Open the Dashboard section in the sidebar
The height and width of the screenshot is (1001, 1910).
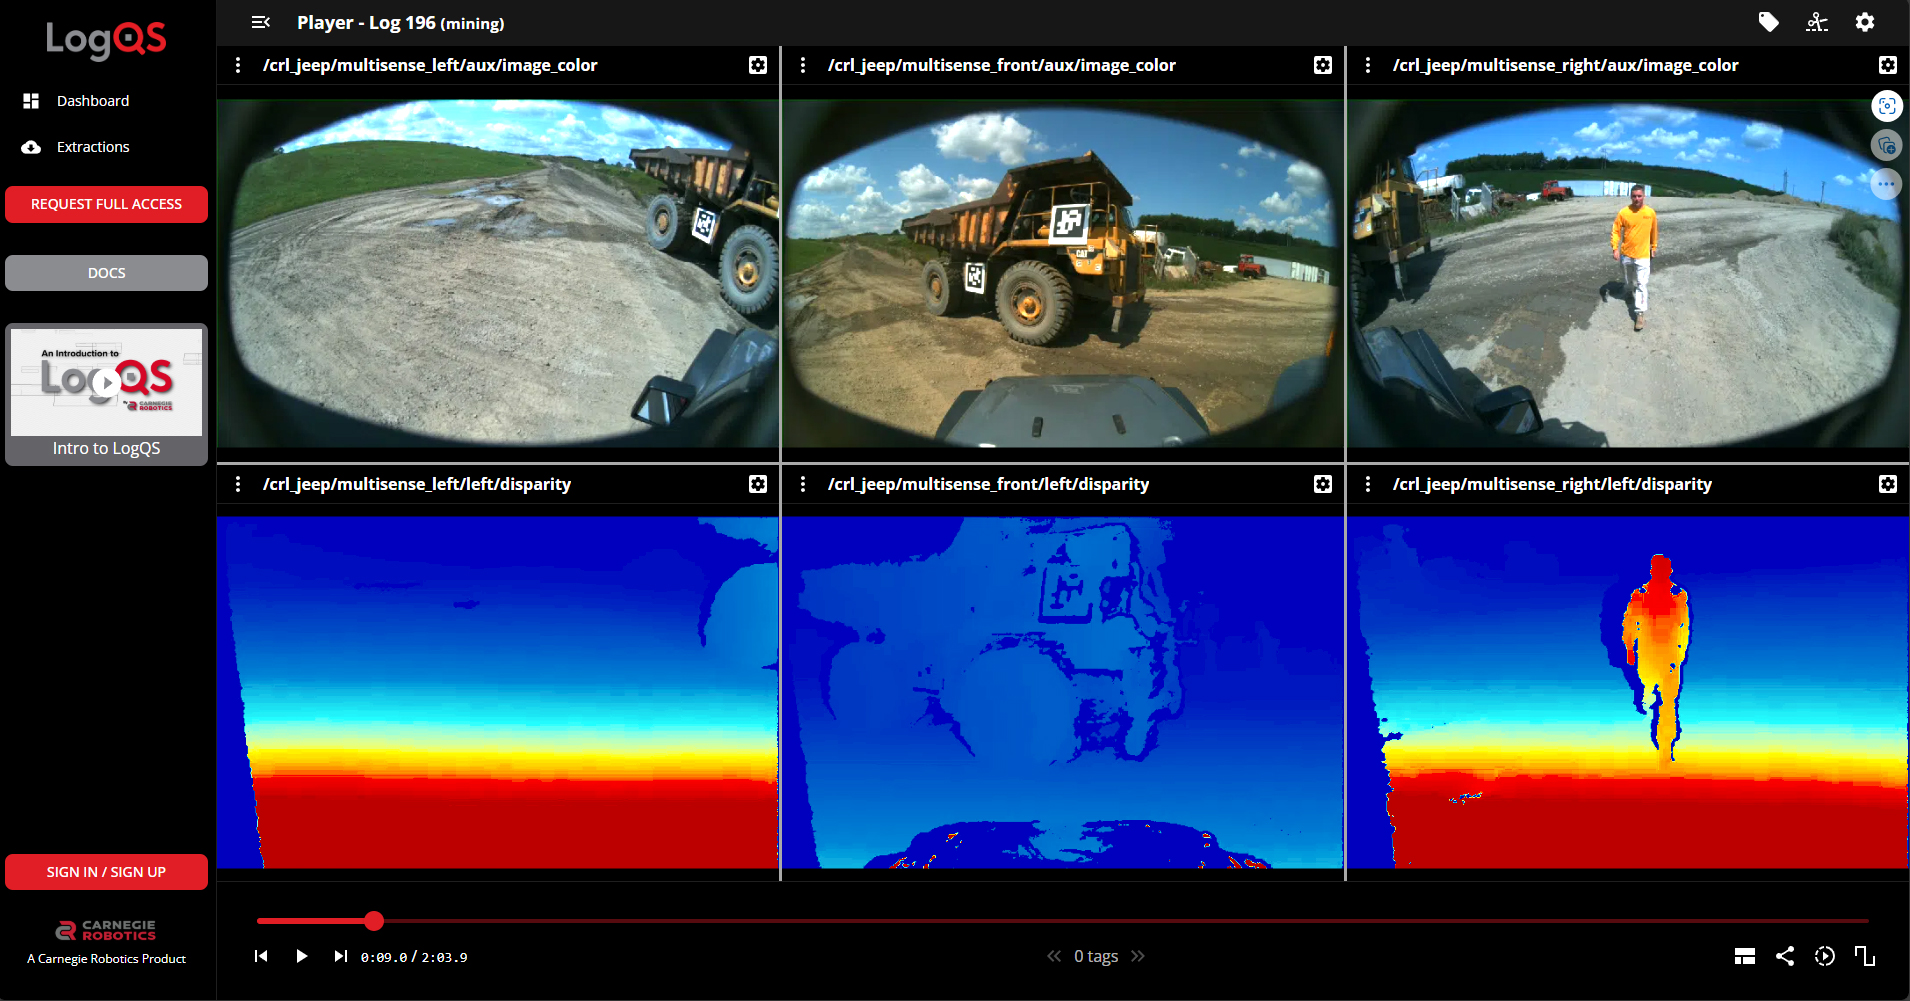[94, 100]
